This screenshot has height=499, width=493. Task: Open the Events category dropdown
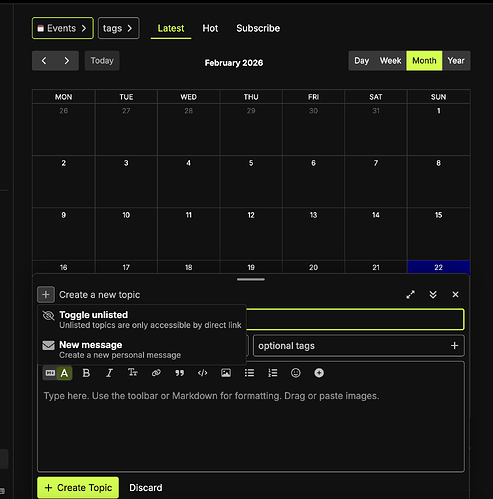[x=63, y=28]
